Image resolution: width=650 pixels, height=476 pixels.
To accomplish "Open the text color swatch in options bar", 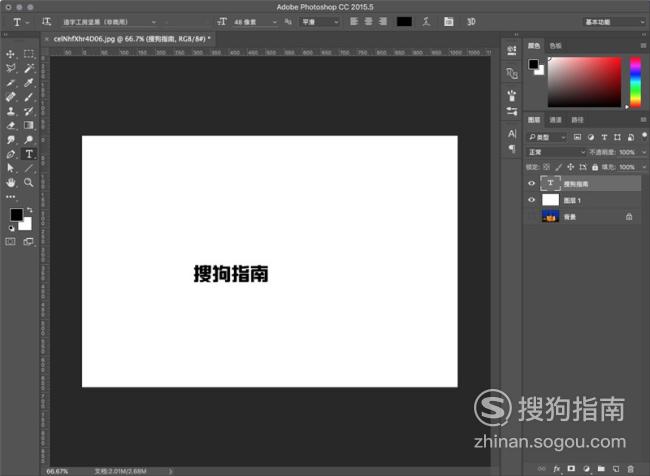I will [x=404, y=22].
